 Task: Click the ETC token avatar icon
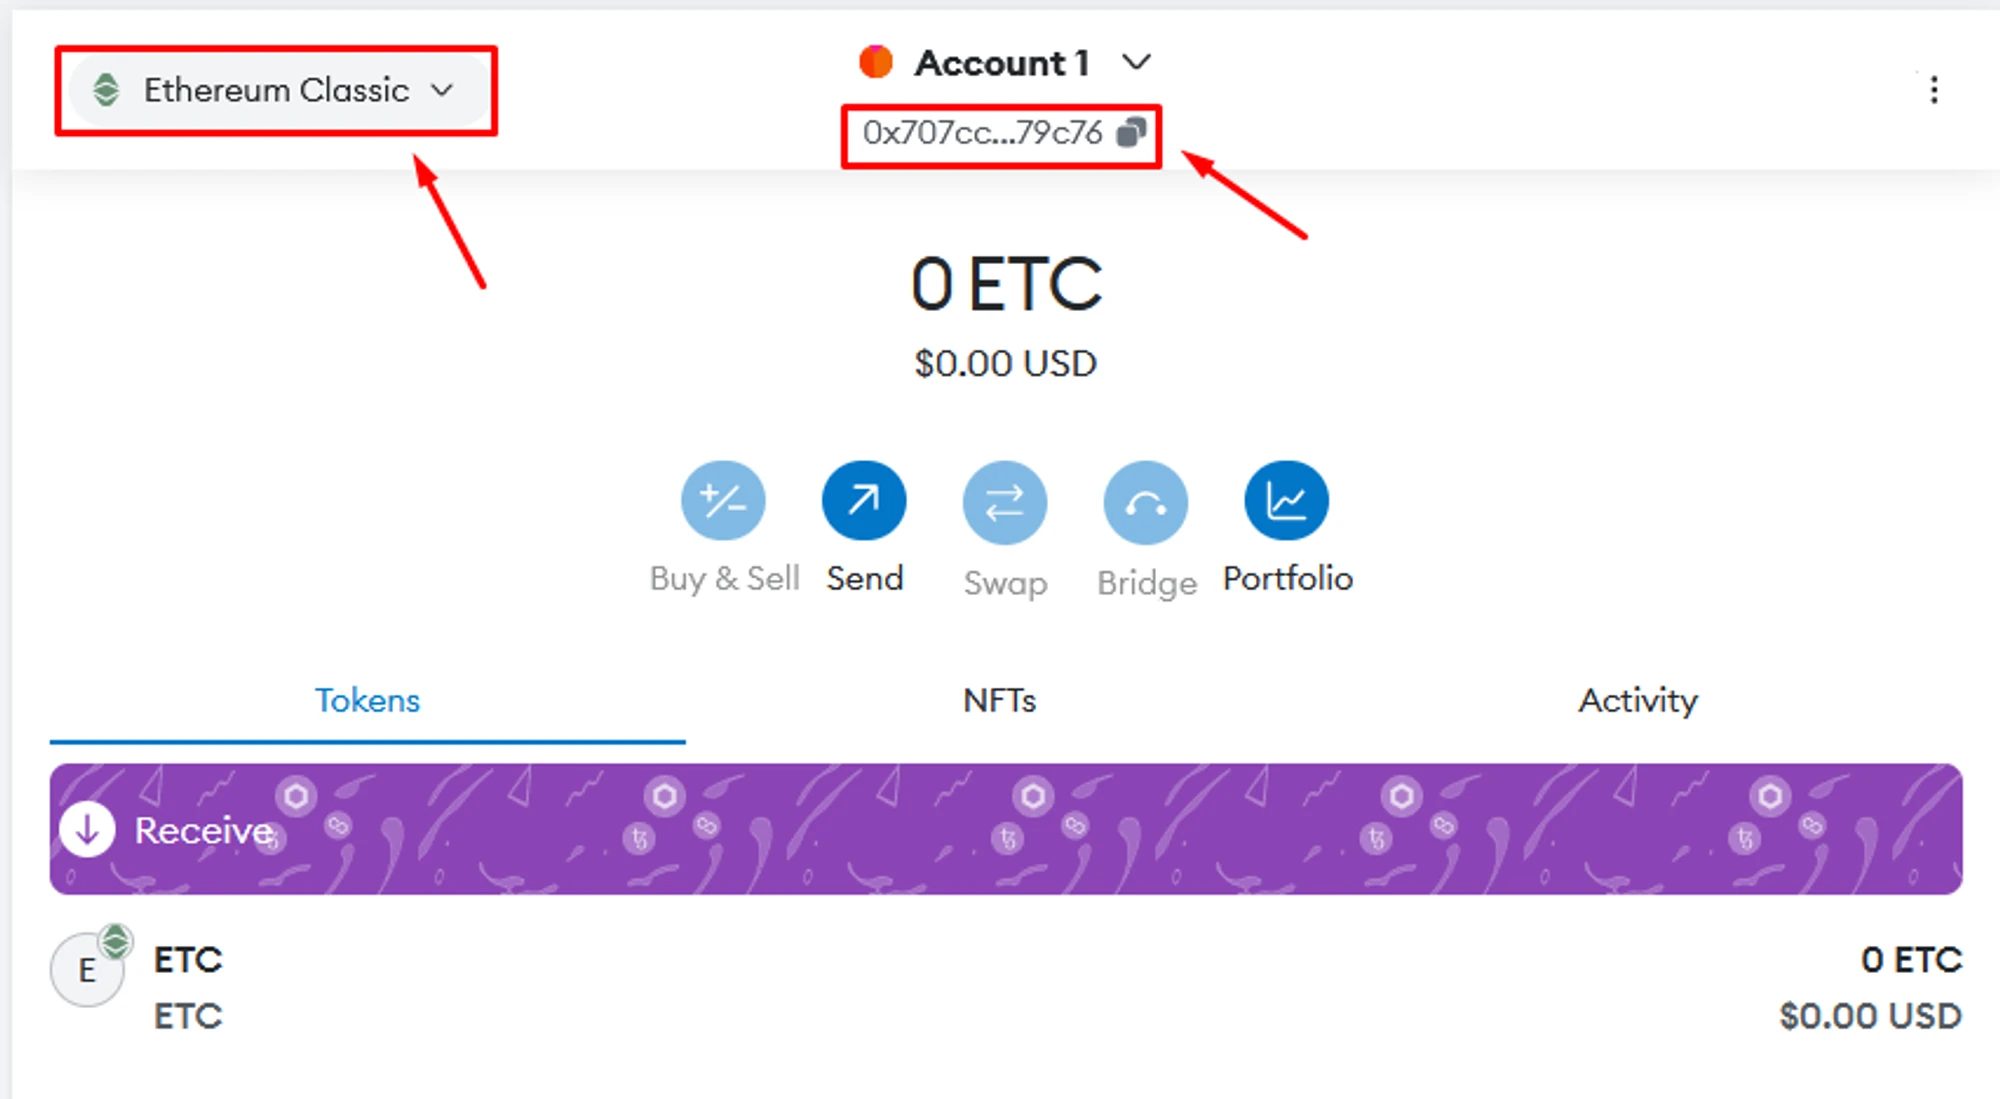tap(88, 969)
